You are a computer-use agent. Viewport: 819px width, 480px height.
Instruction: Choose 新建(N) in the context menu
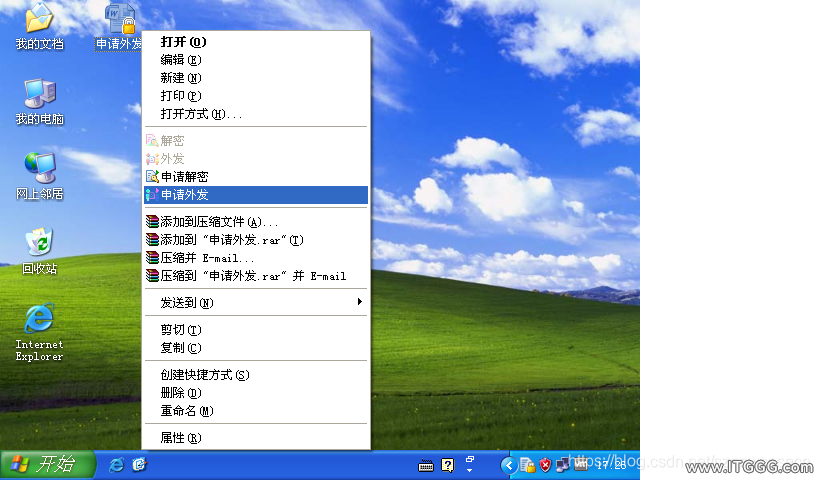coord(256,78)
